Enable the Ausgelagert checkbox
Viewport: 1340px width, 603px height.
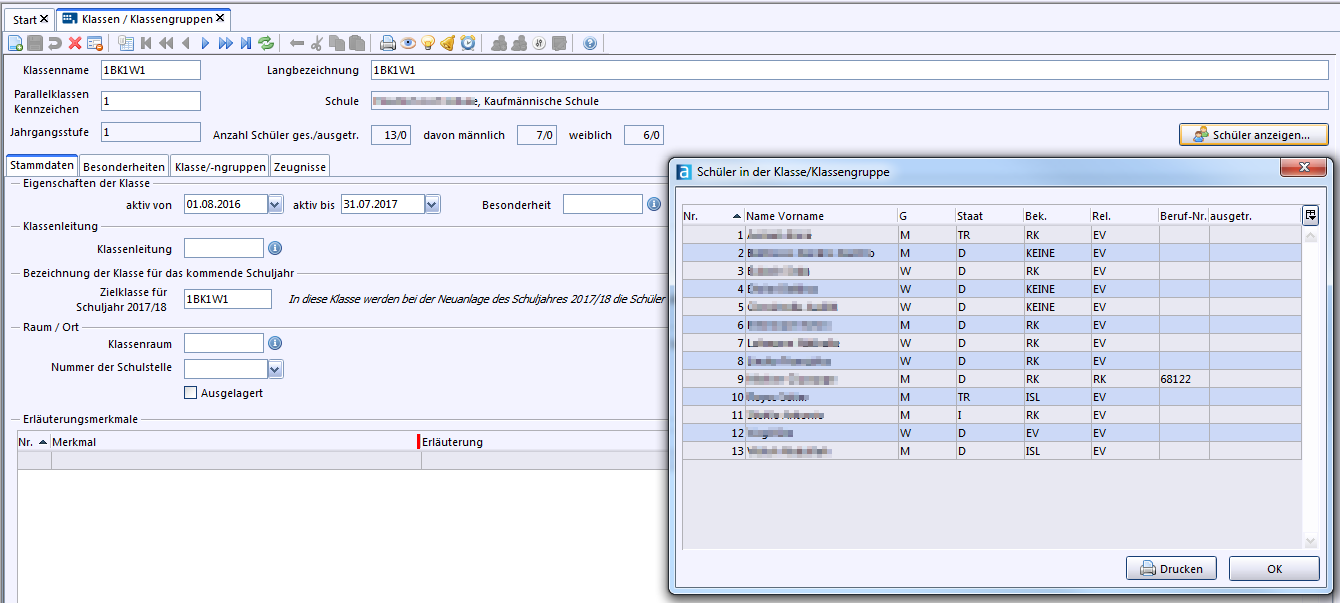point(191,393)
